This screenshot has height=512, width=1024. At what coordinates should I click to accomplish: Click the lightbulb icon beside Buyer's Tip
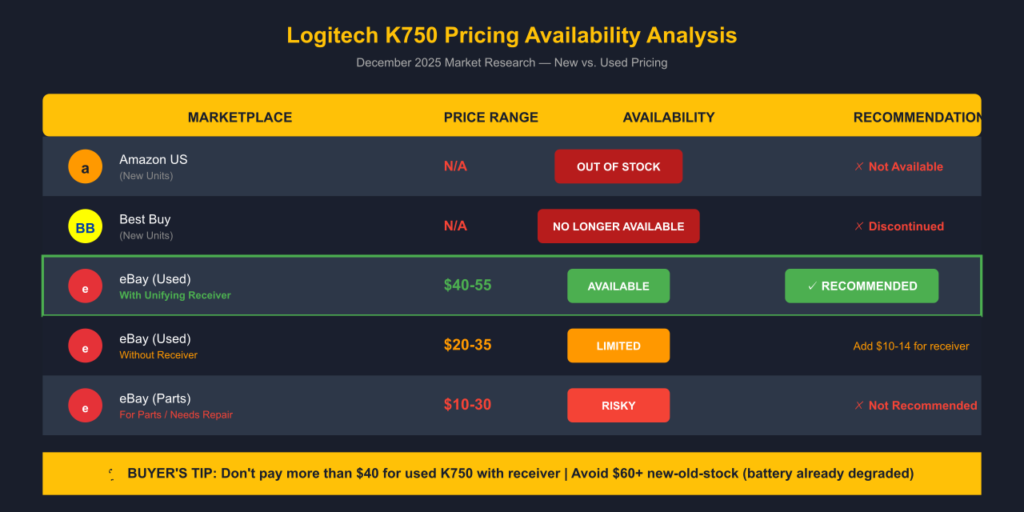pyautogui.click(x=112, y=474)
